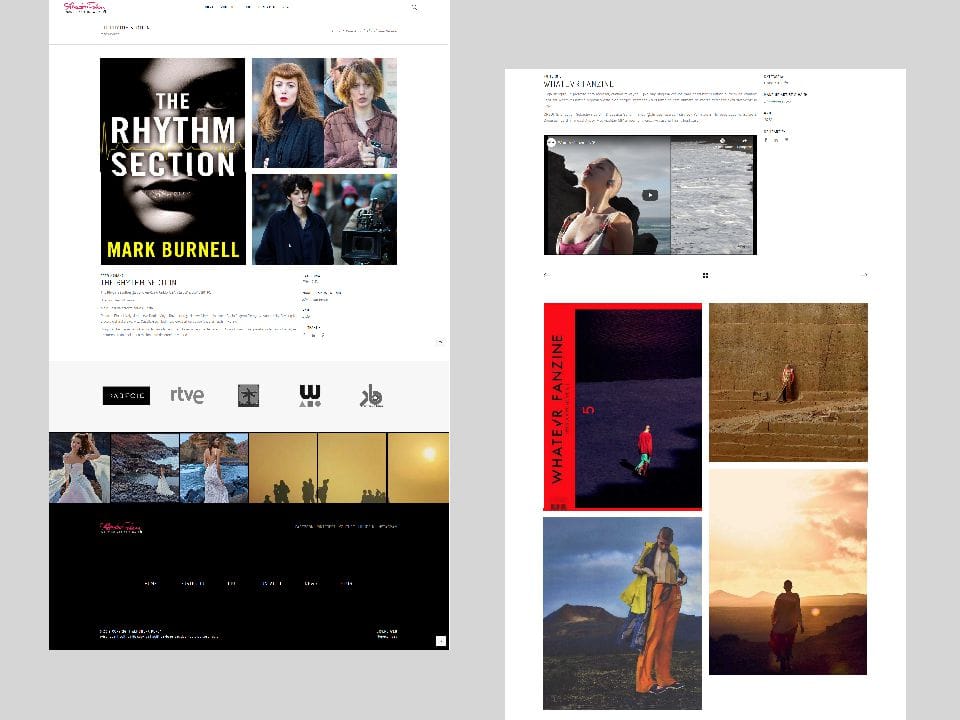Click the share icon in the video top-right corner
The width and height of the screenshot is (960, 720).
(x=744, y=141)
